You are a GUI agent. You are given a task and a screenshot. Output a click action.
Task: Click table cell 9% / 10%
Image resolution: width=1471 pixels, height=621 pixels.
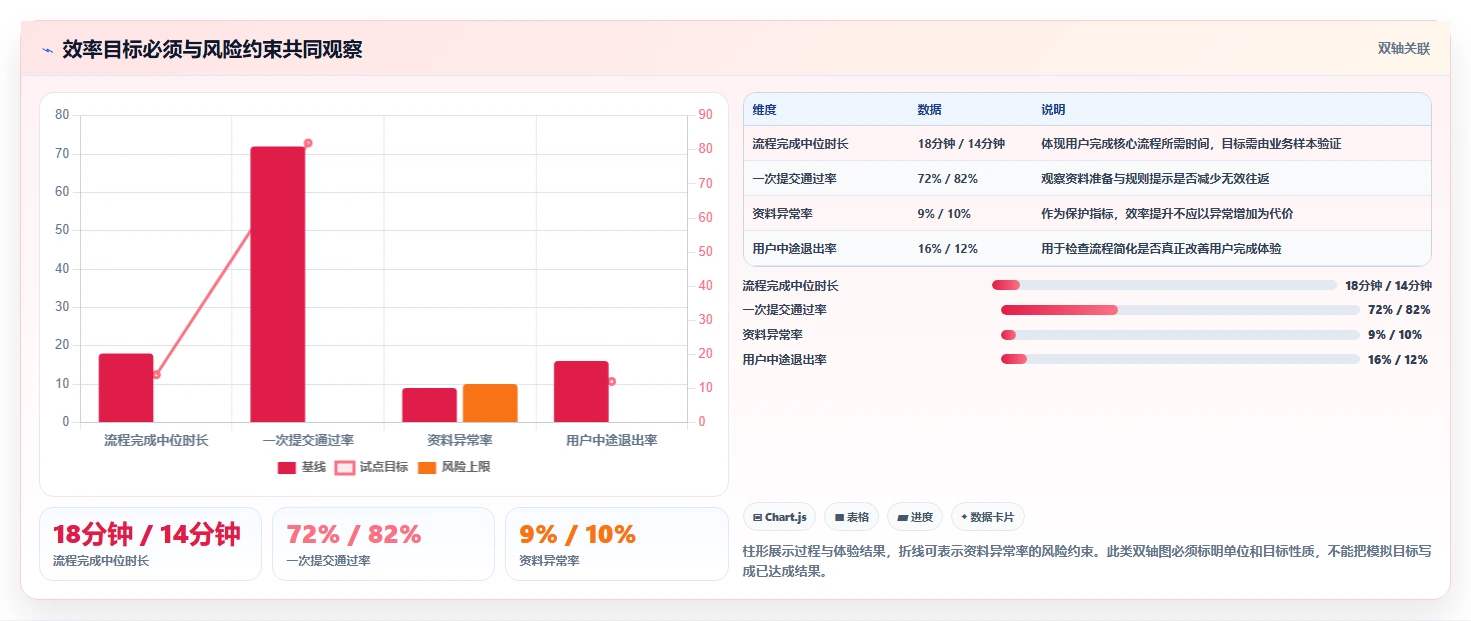(944, 214)
